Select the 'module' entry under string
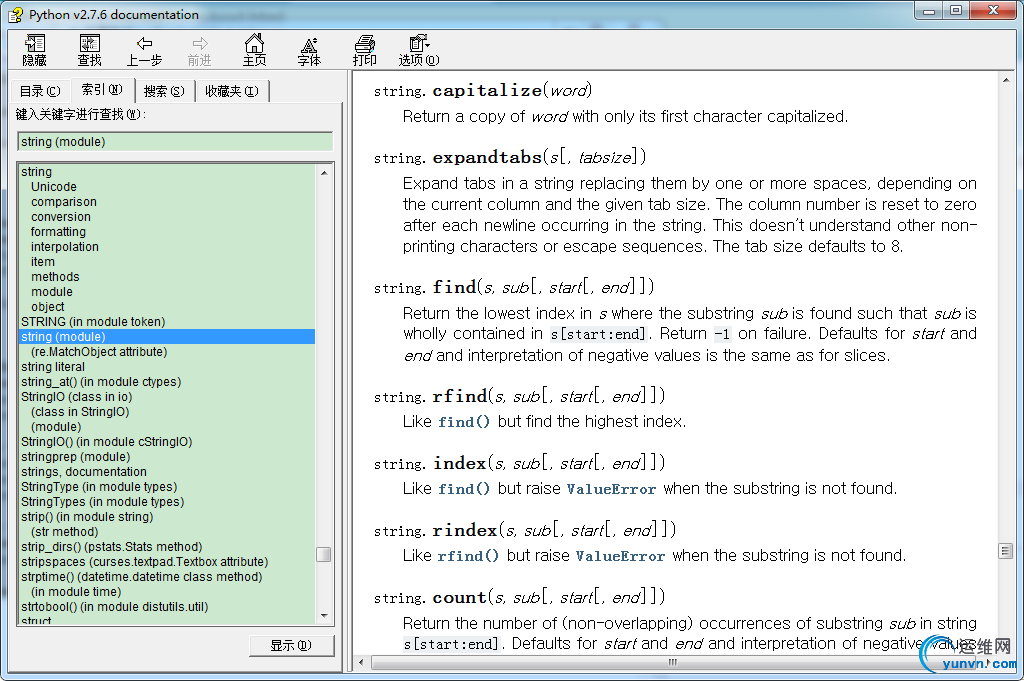The width and height of the screenshot is (1024, 681). (52, 292)
